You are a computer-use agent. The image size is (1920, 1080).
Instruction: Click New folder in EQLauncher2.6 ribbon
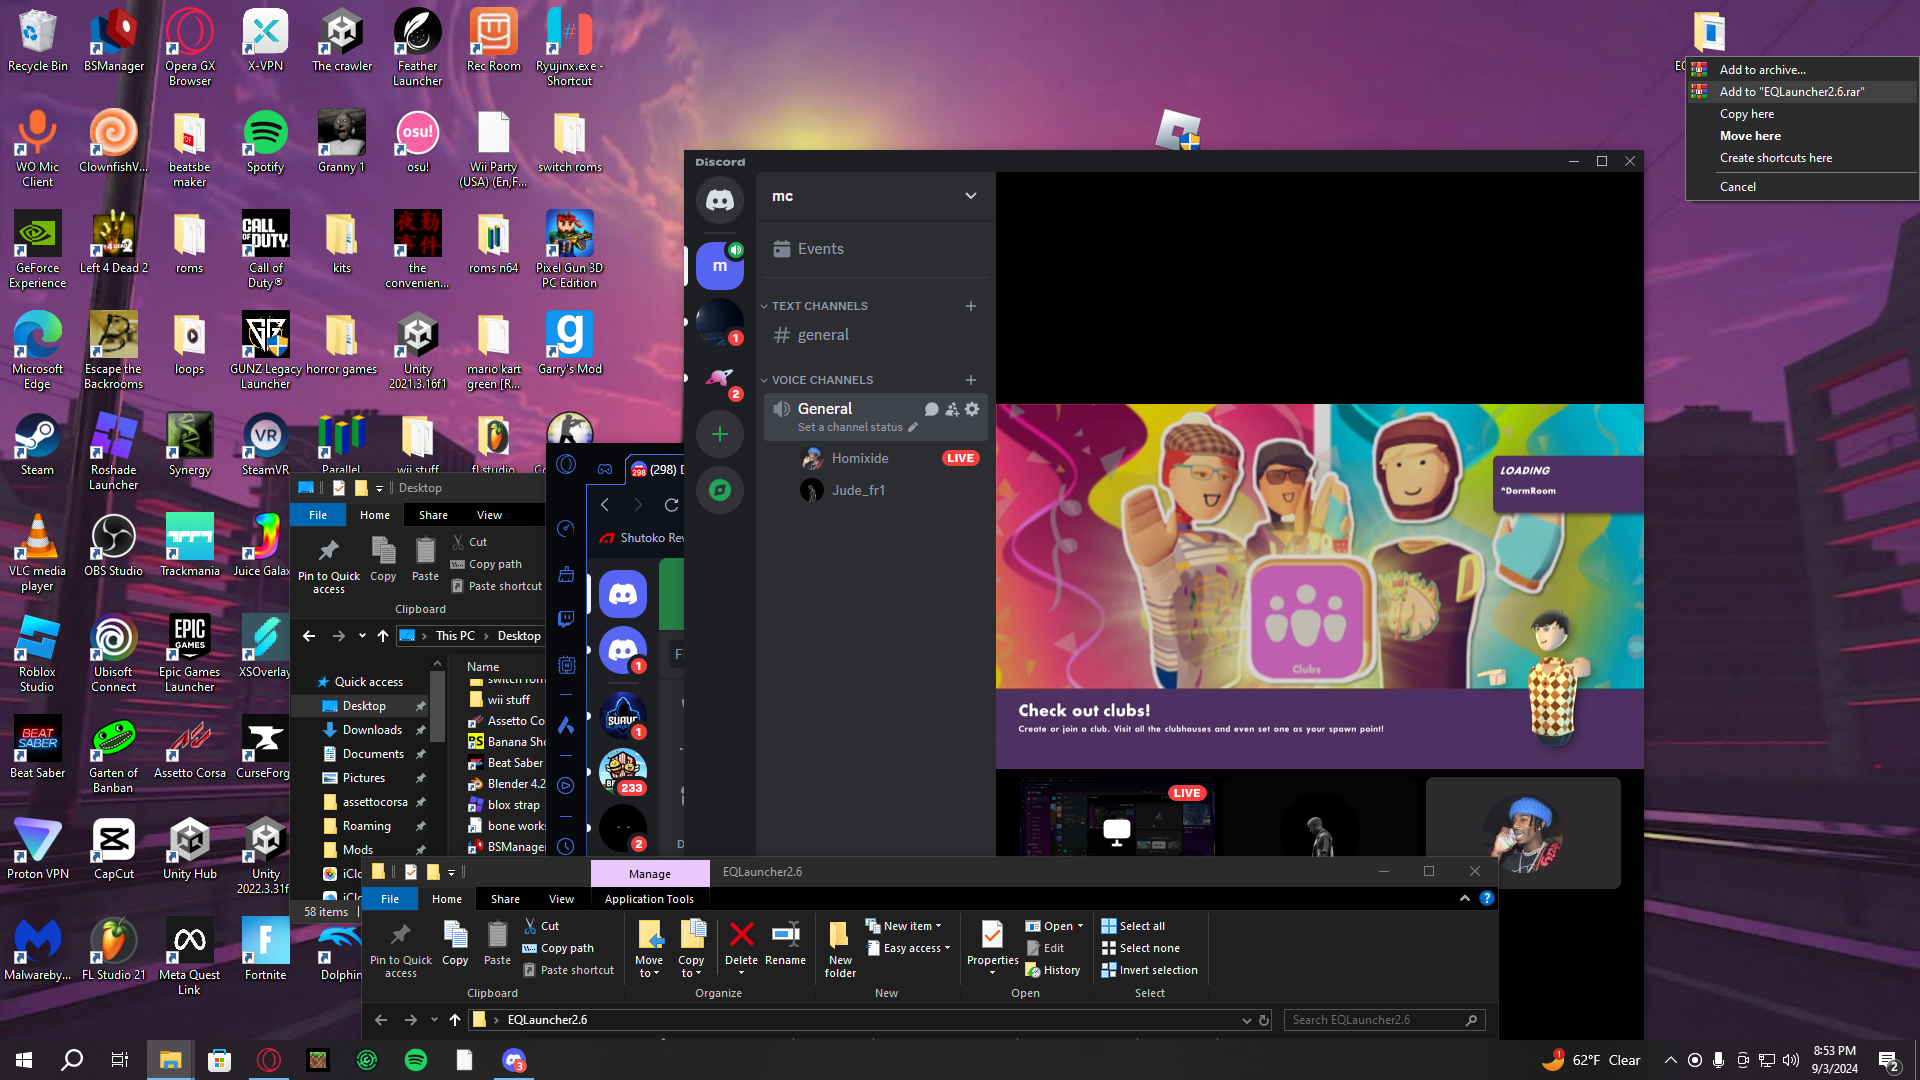coord(840,948)
